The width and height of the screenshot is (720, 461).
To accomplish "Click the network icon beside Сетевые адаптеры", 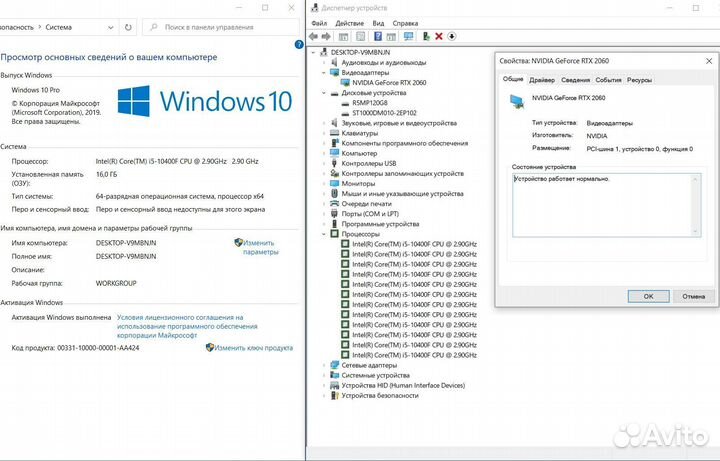I will pyautogui.click(x=334, y=365).
